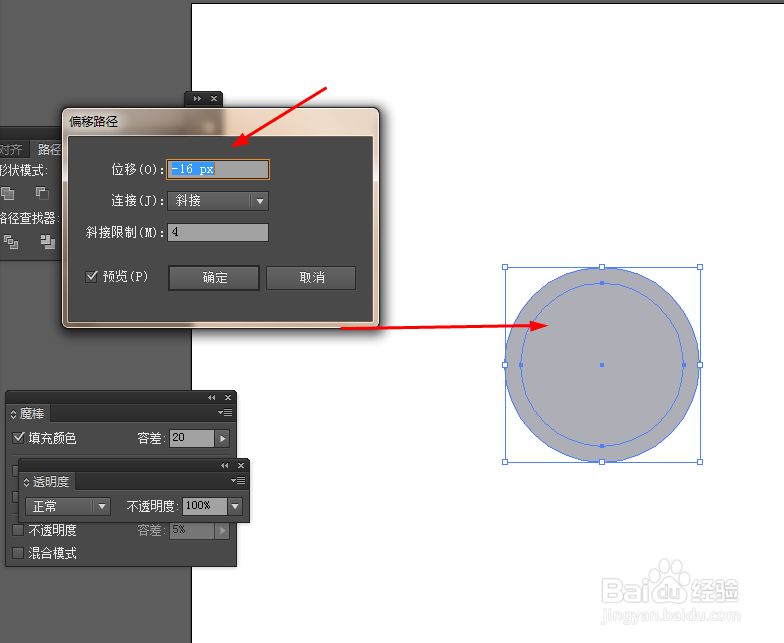Open the 魔棒 panel options menu

225,412
